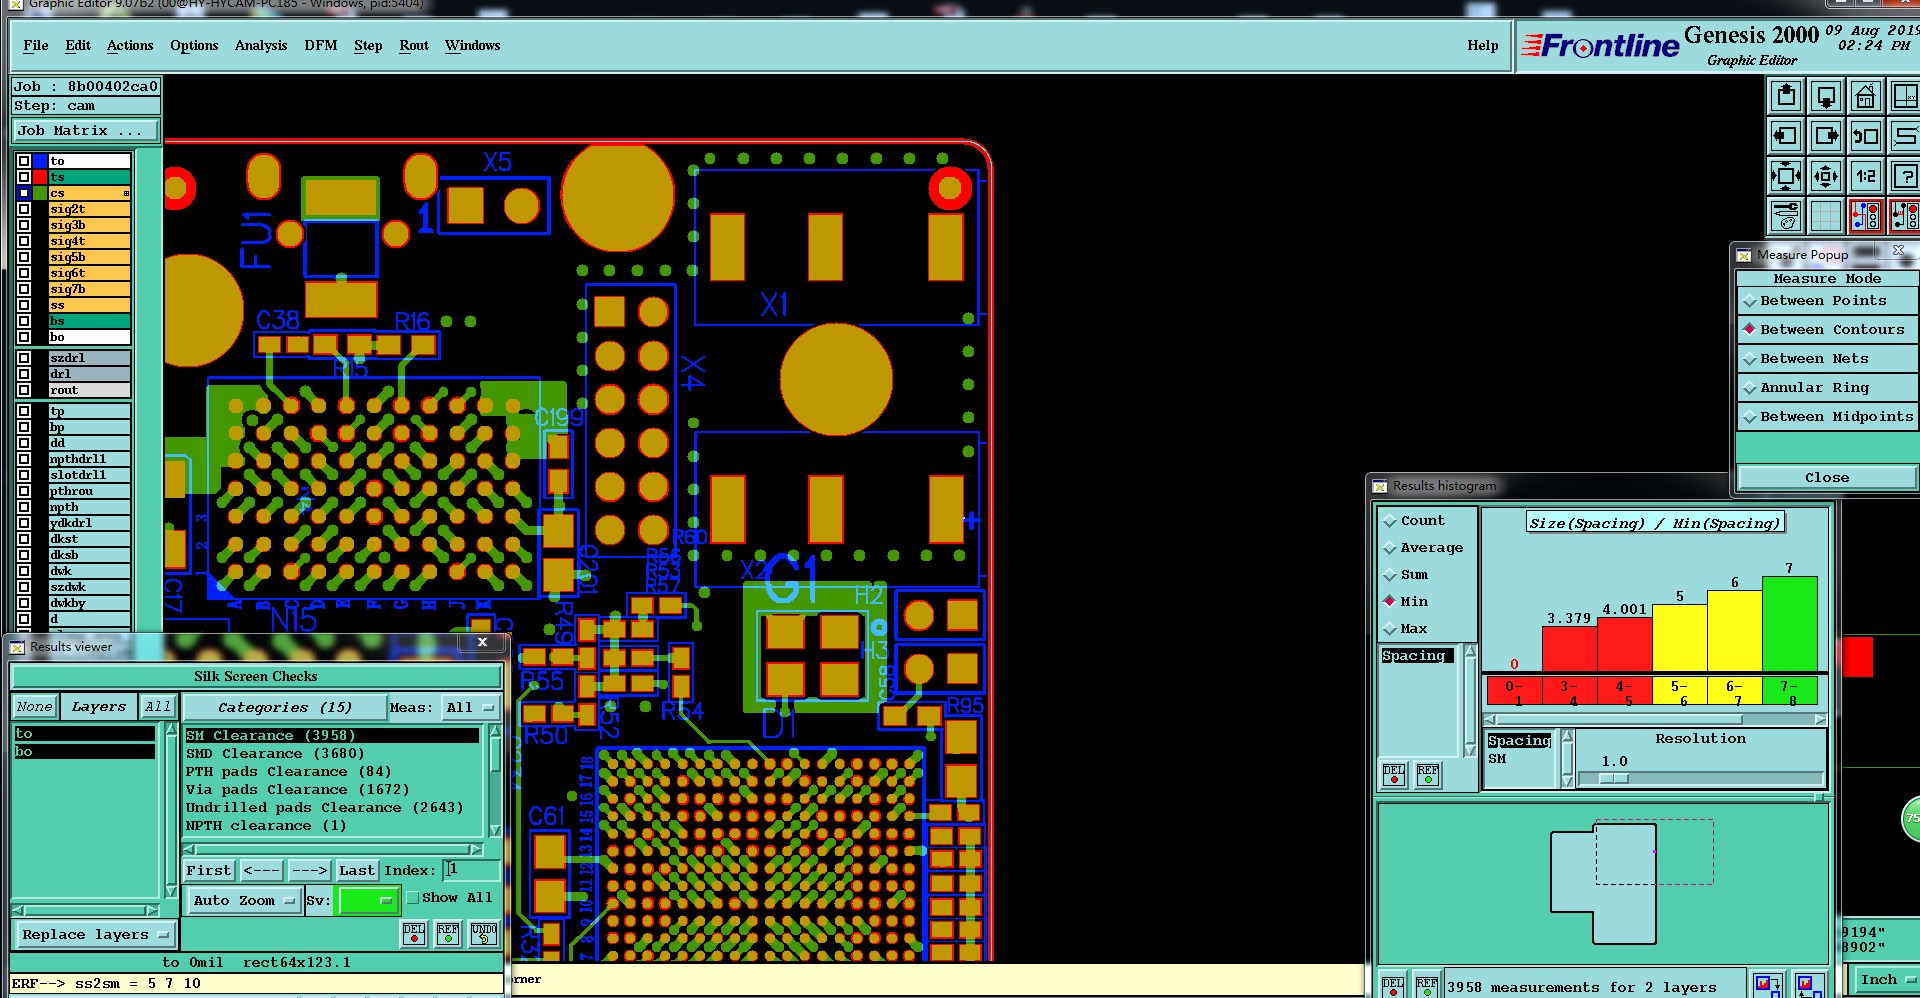Open the graphic options wrench and palette icon
The width and height of the screenshot is (1920, 998).
(x=1786, y=215)
